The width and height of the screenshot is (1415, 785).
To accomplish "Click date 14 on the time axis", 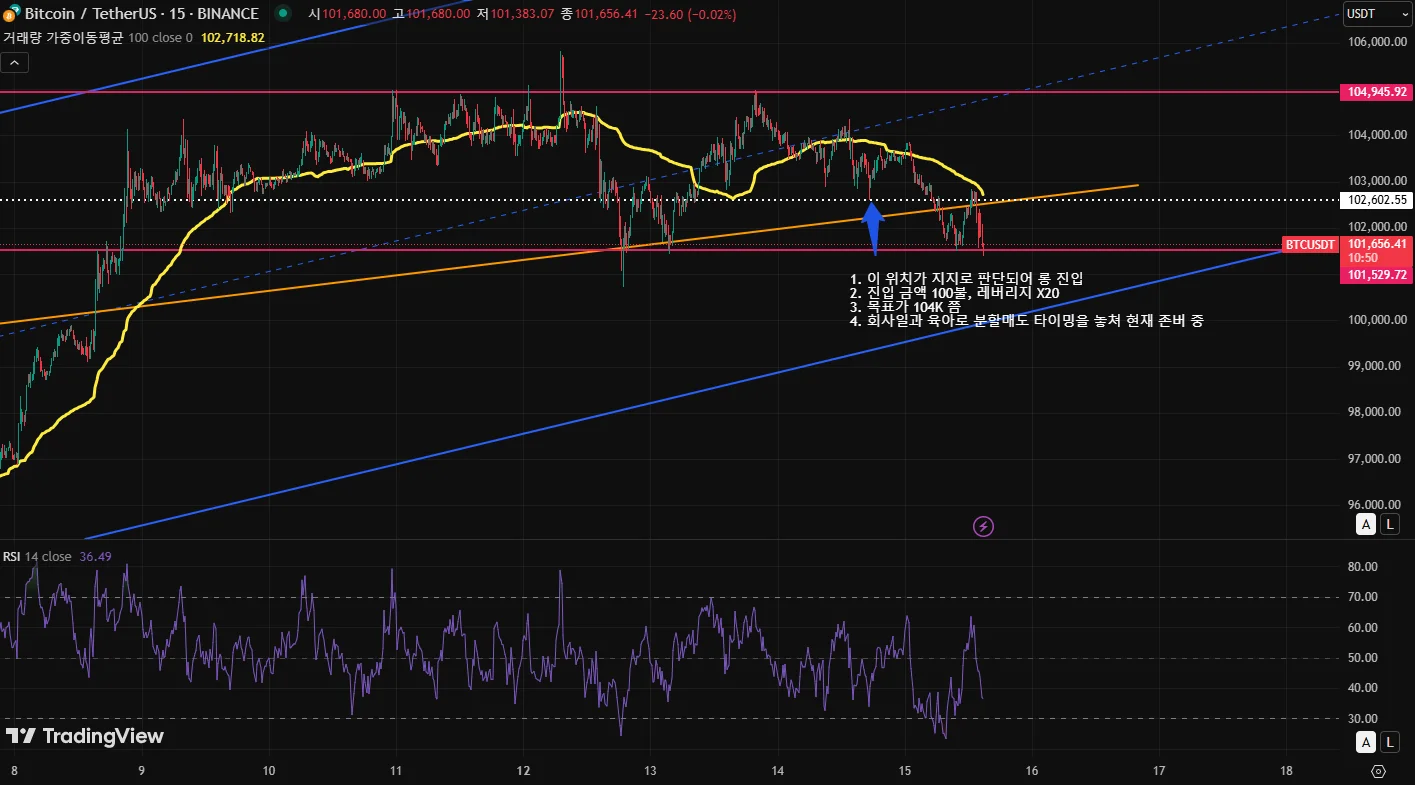I will tap(777, 771).
